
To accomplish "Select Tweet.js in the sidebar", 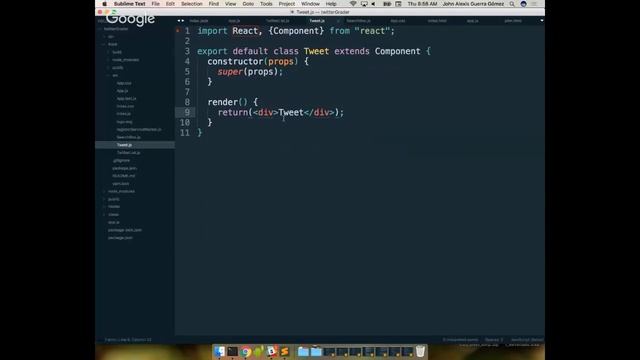I will 124,145.
